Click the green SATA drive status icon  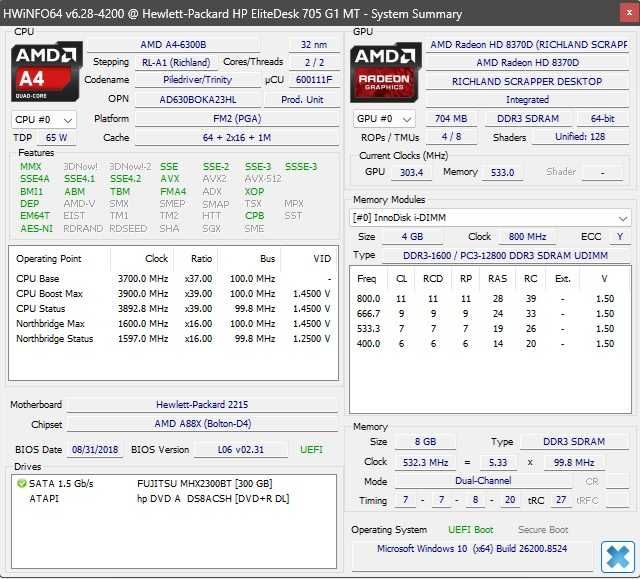(x=21, y=484)
